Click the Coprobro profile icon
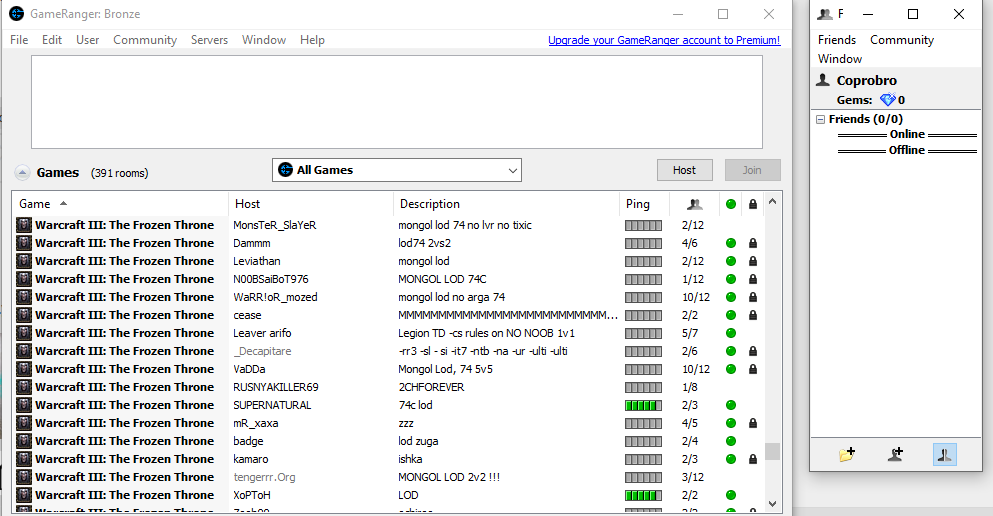Image resolution: width=993 pixels, height=516 pixels. tap(823, 80)
